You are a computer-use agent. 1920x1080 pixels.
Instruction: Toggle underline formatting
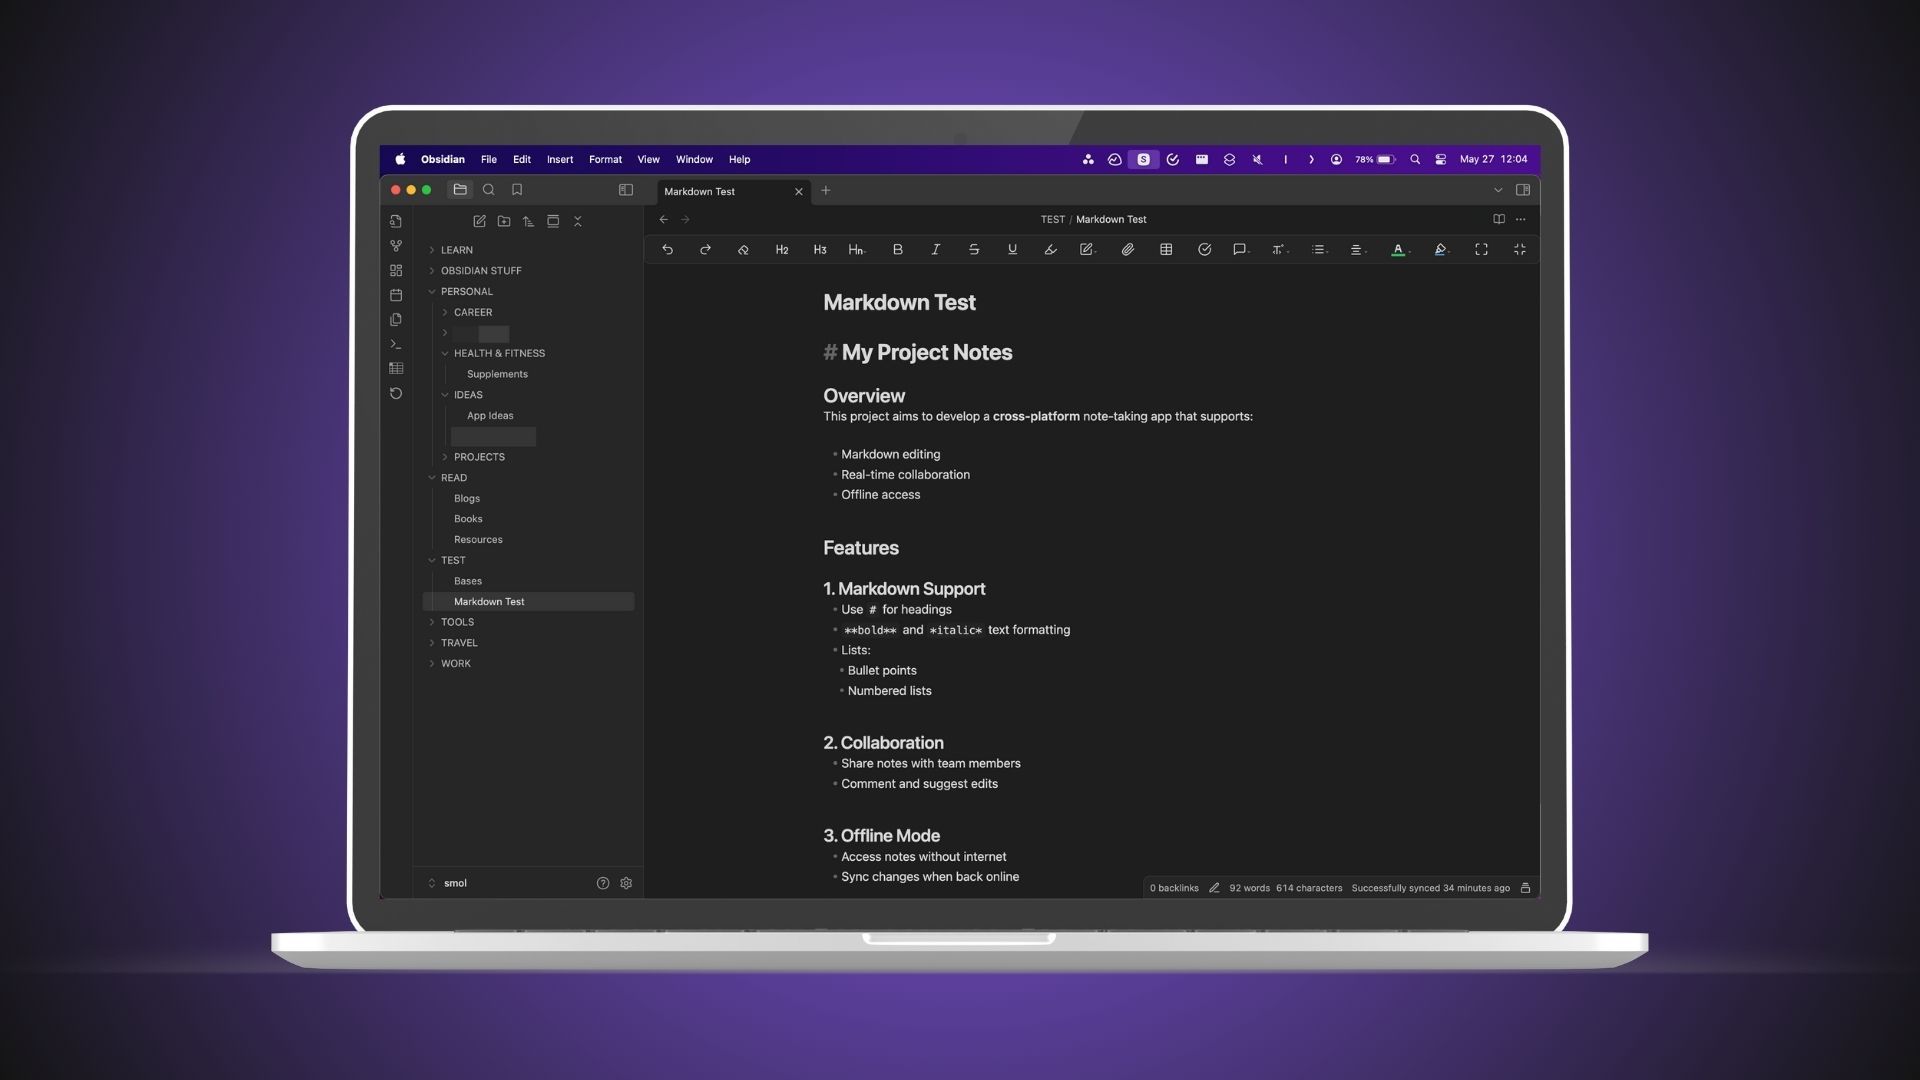(x=1012, y=250)
